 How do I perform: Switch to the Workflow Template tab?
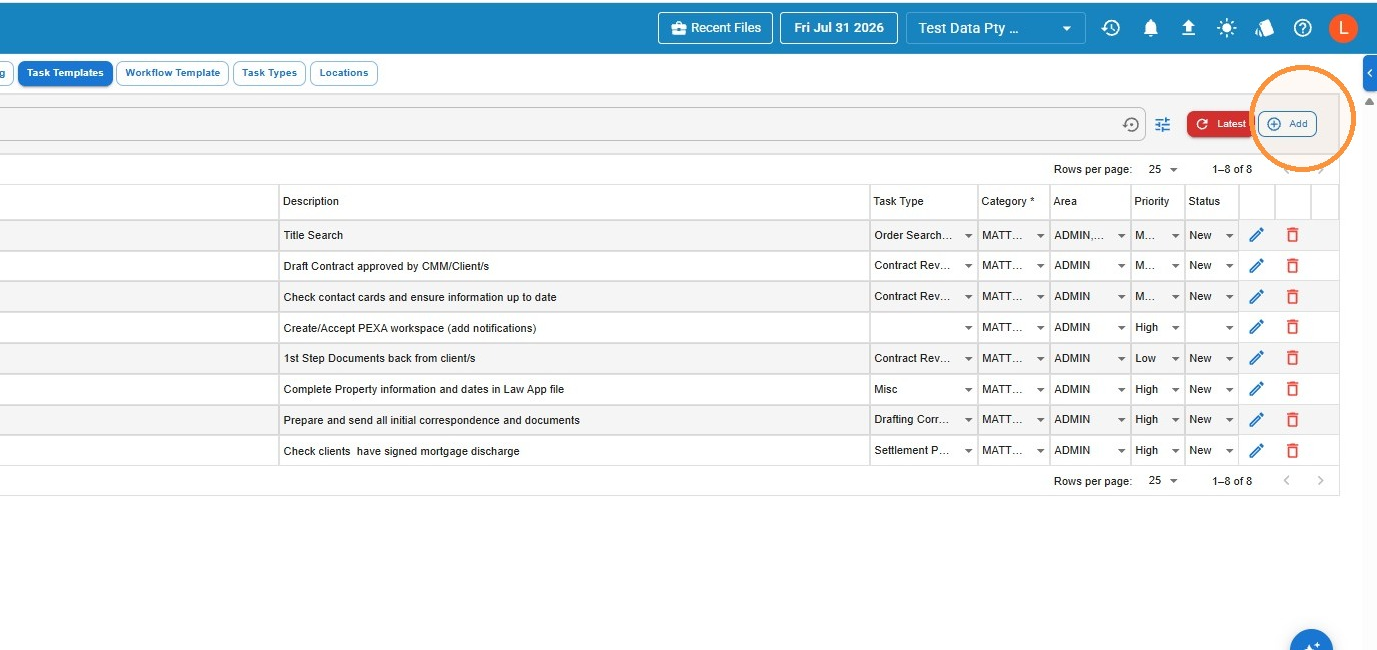click(173, 73)
